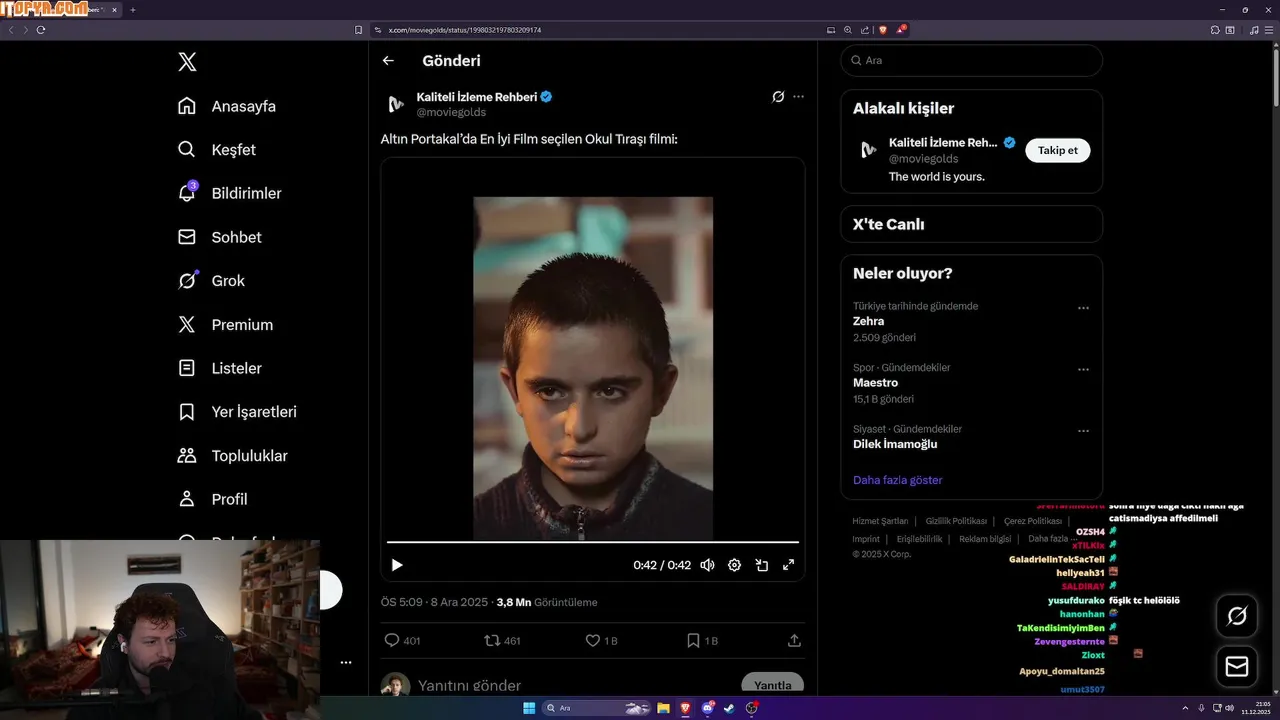Click Grok icon on the post header
The image size is (1280, 720).
(x=778, y=97)
